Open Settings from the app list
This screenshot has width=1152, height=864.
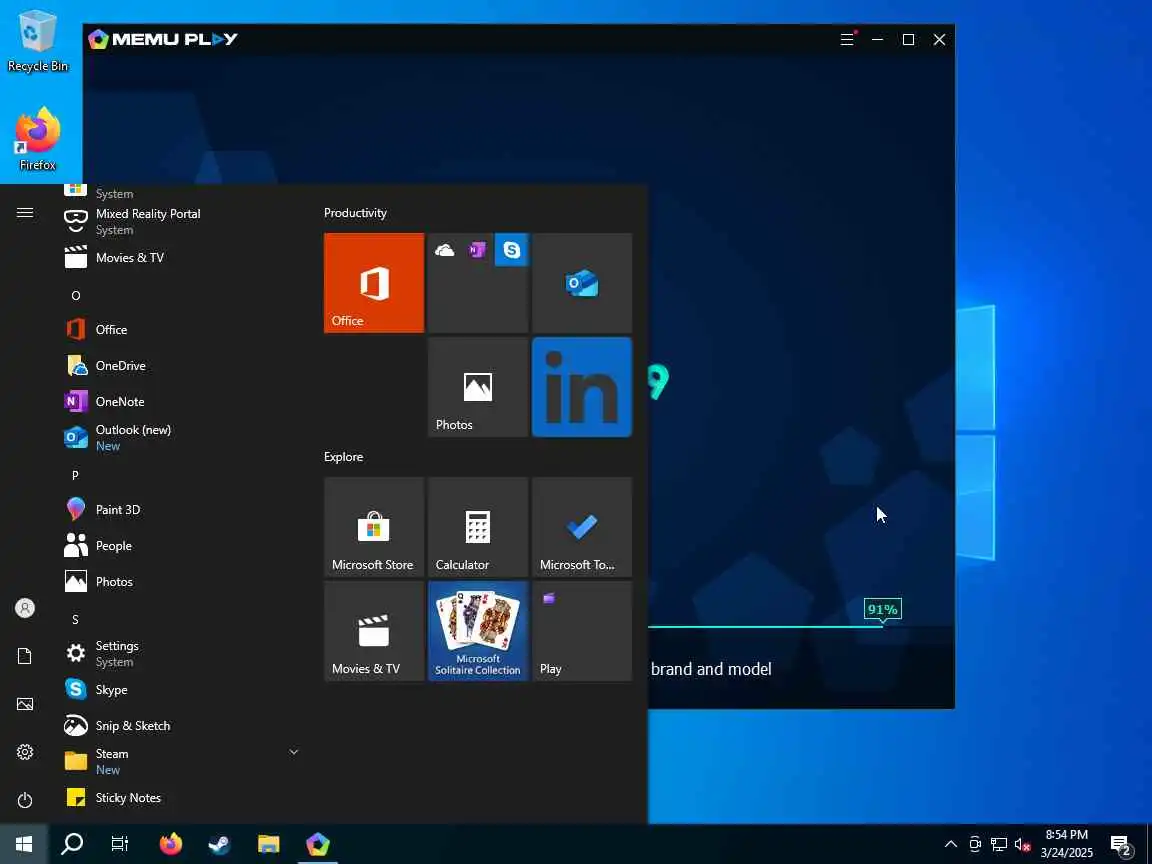[x=180, y=653]
